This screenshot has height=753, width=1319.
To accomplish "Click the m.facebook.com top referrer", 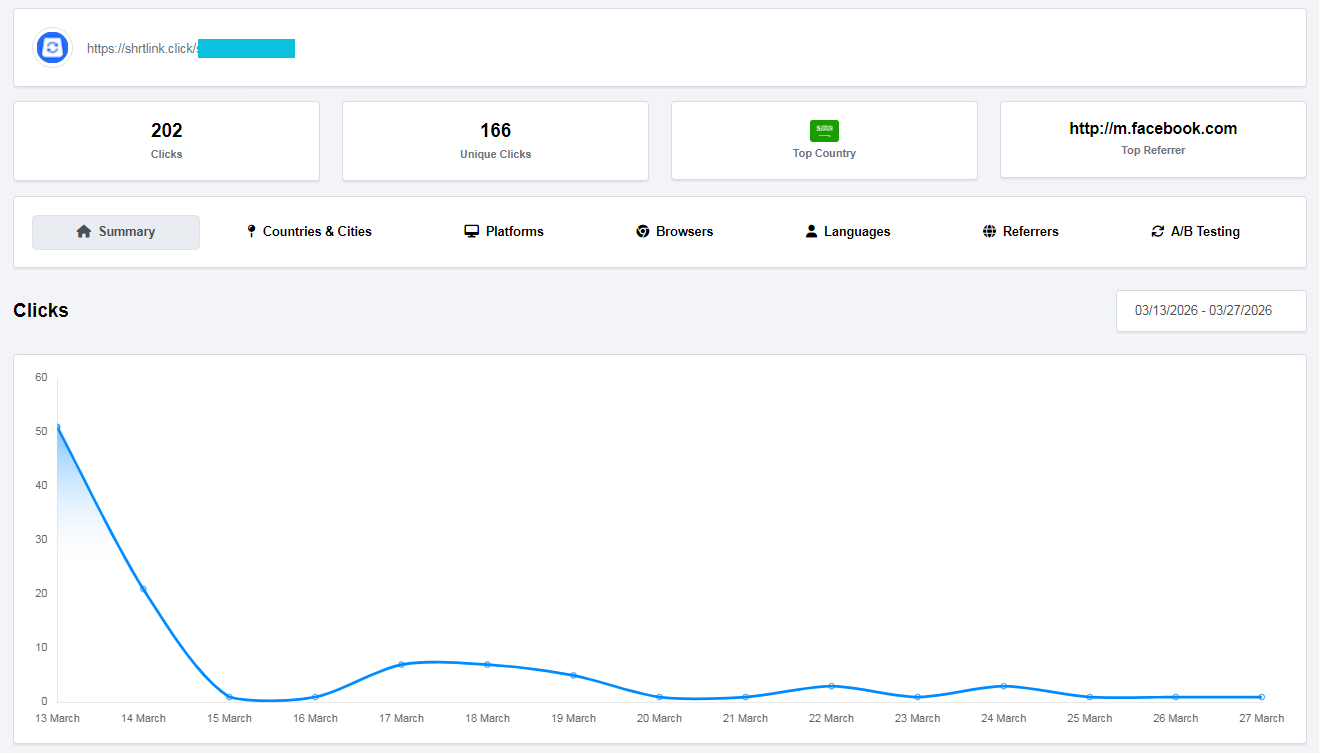I will (x=1152, y=129).
